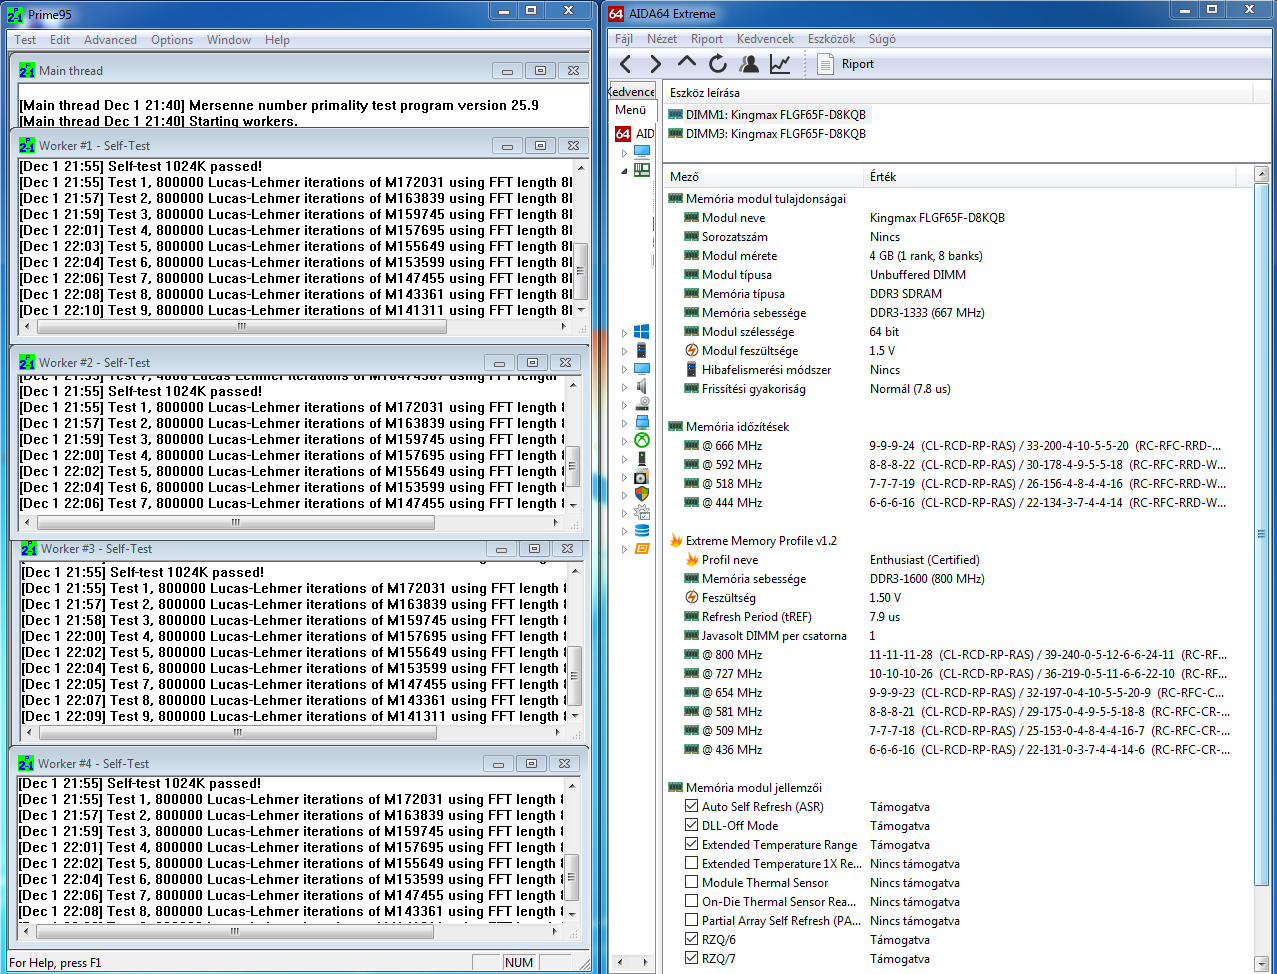This screenshot has height=974, width=1277.
Task: Expand the Multimedia tree node
Action: pos(625,387)
